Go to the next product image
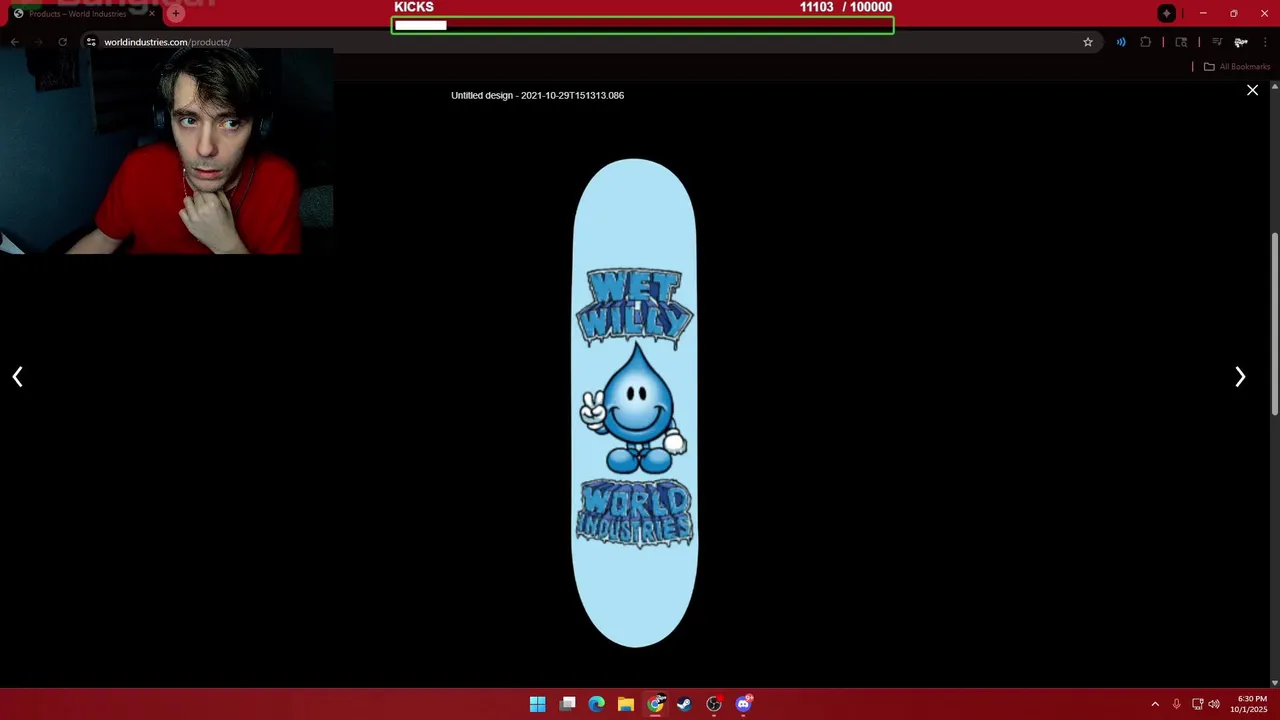Viewport: 1280px width, 720px height. point(1240,376)
